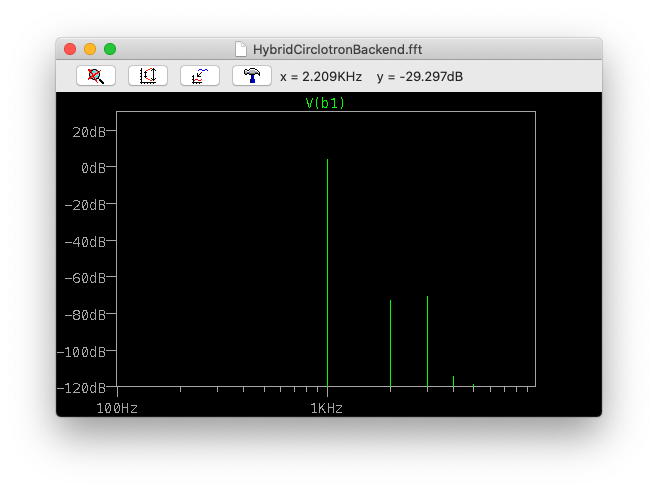Click the zoom-to-fit magnifier toolbar icon

96,76
